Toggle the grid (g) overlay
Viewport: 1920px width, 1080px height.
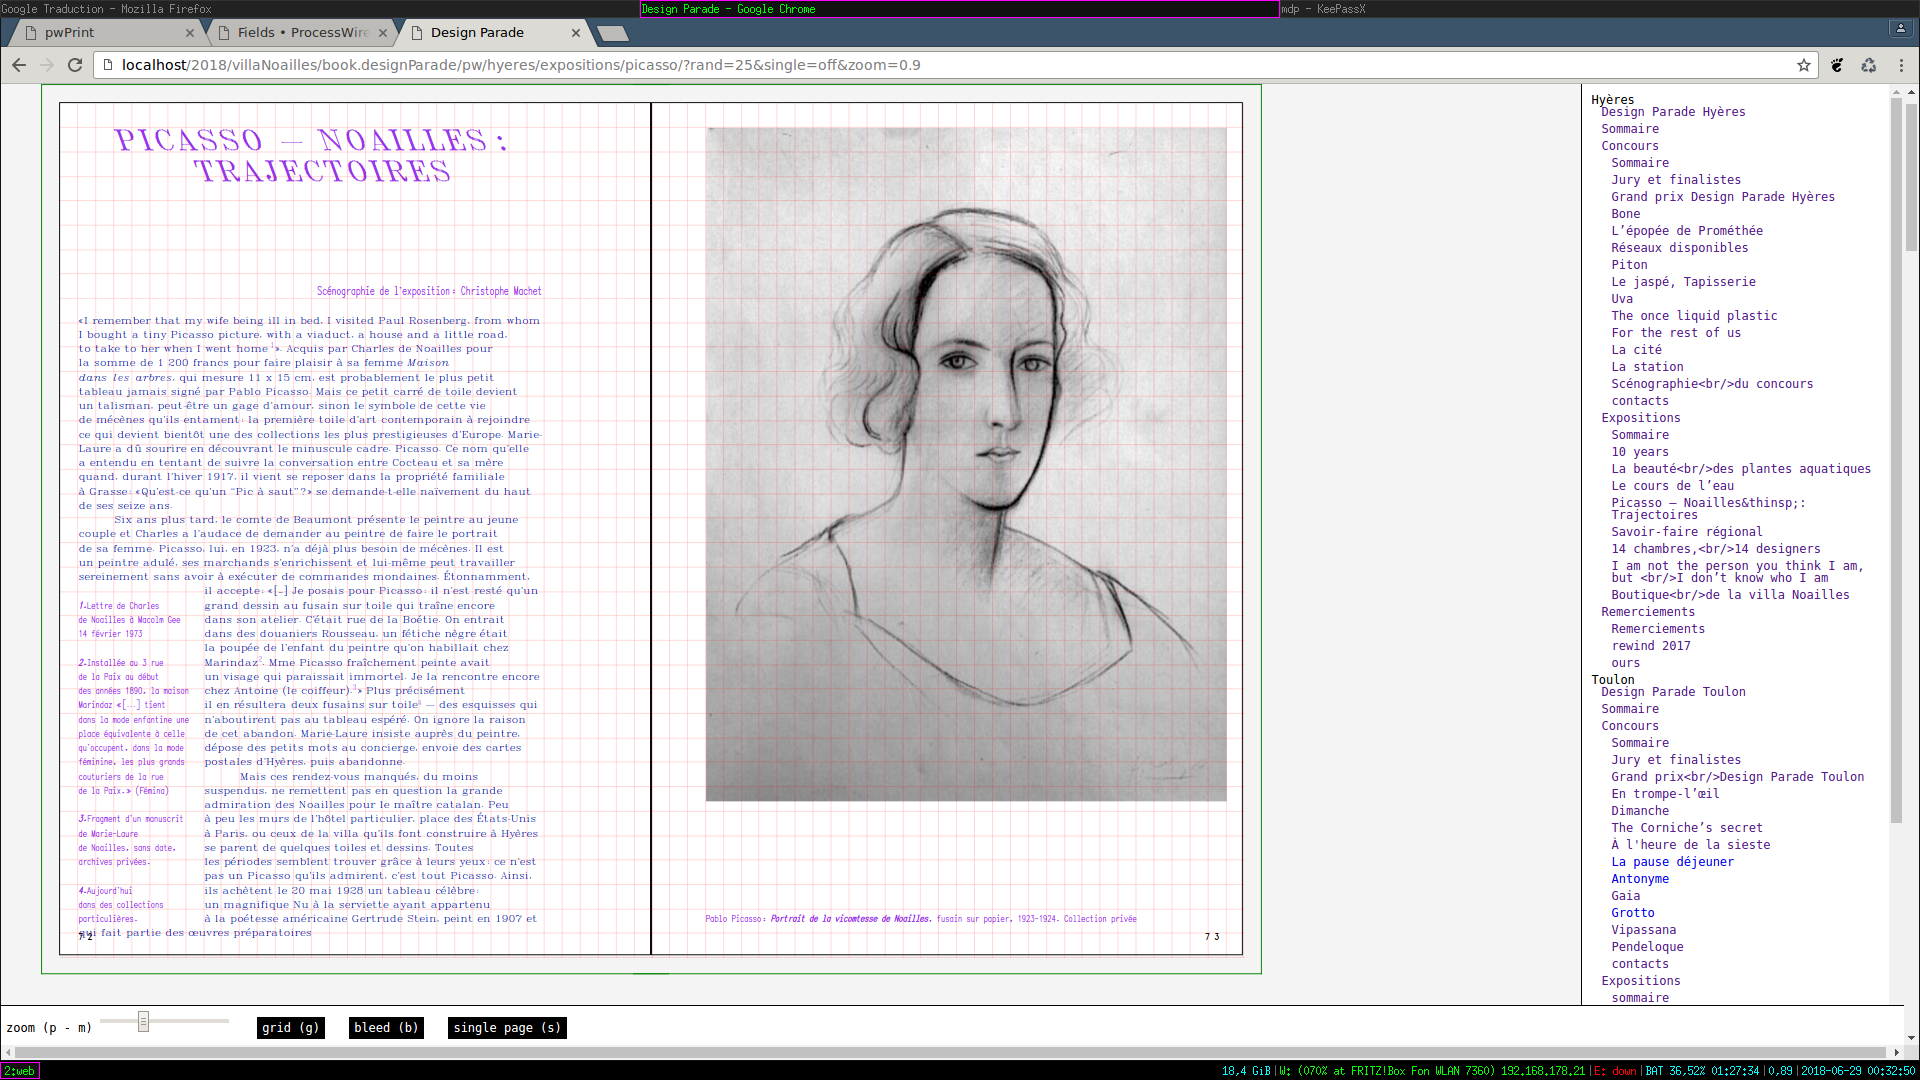290,1028
